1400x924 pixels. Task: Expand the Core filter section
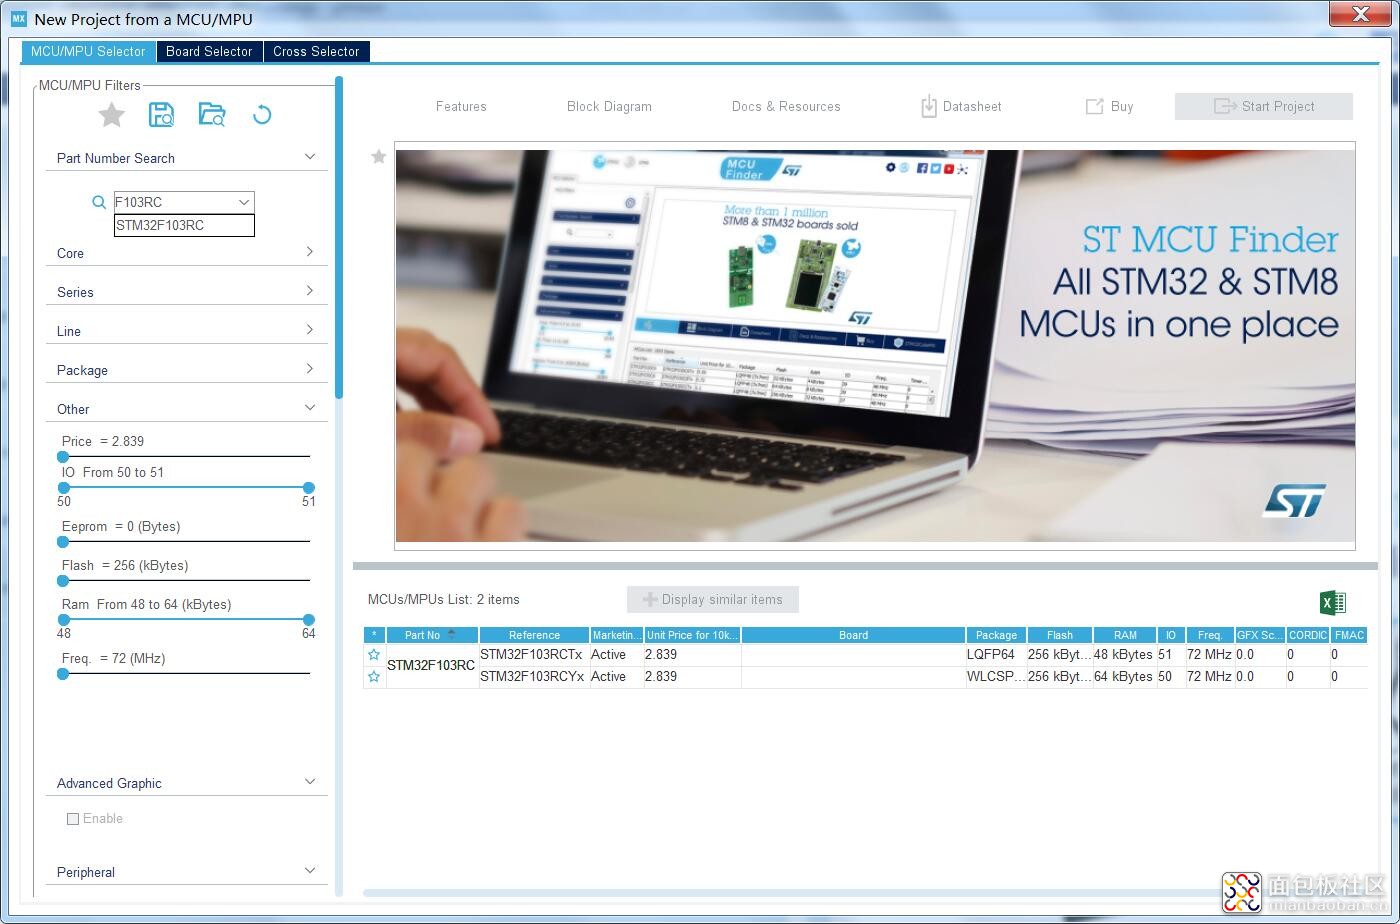(x=310, y=252)
